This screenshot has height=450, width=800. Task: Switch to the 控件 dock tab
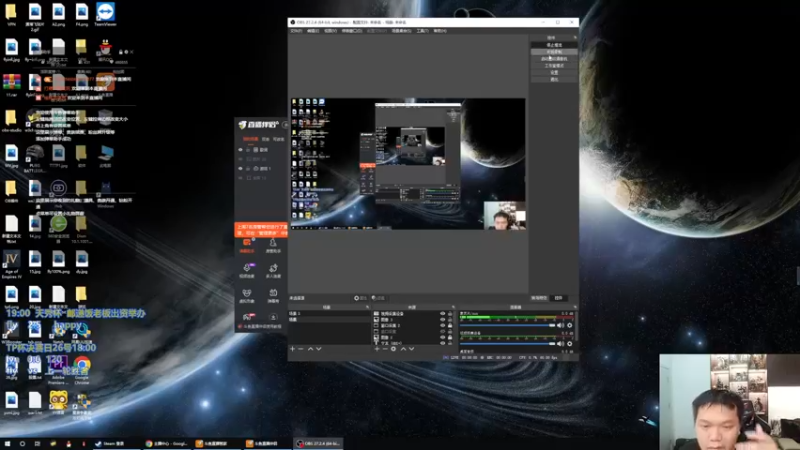click(559, 298)
